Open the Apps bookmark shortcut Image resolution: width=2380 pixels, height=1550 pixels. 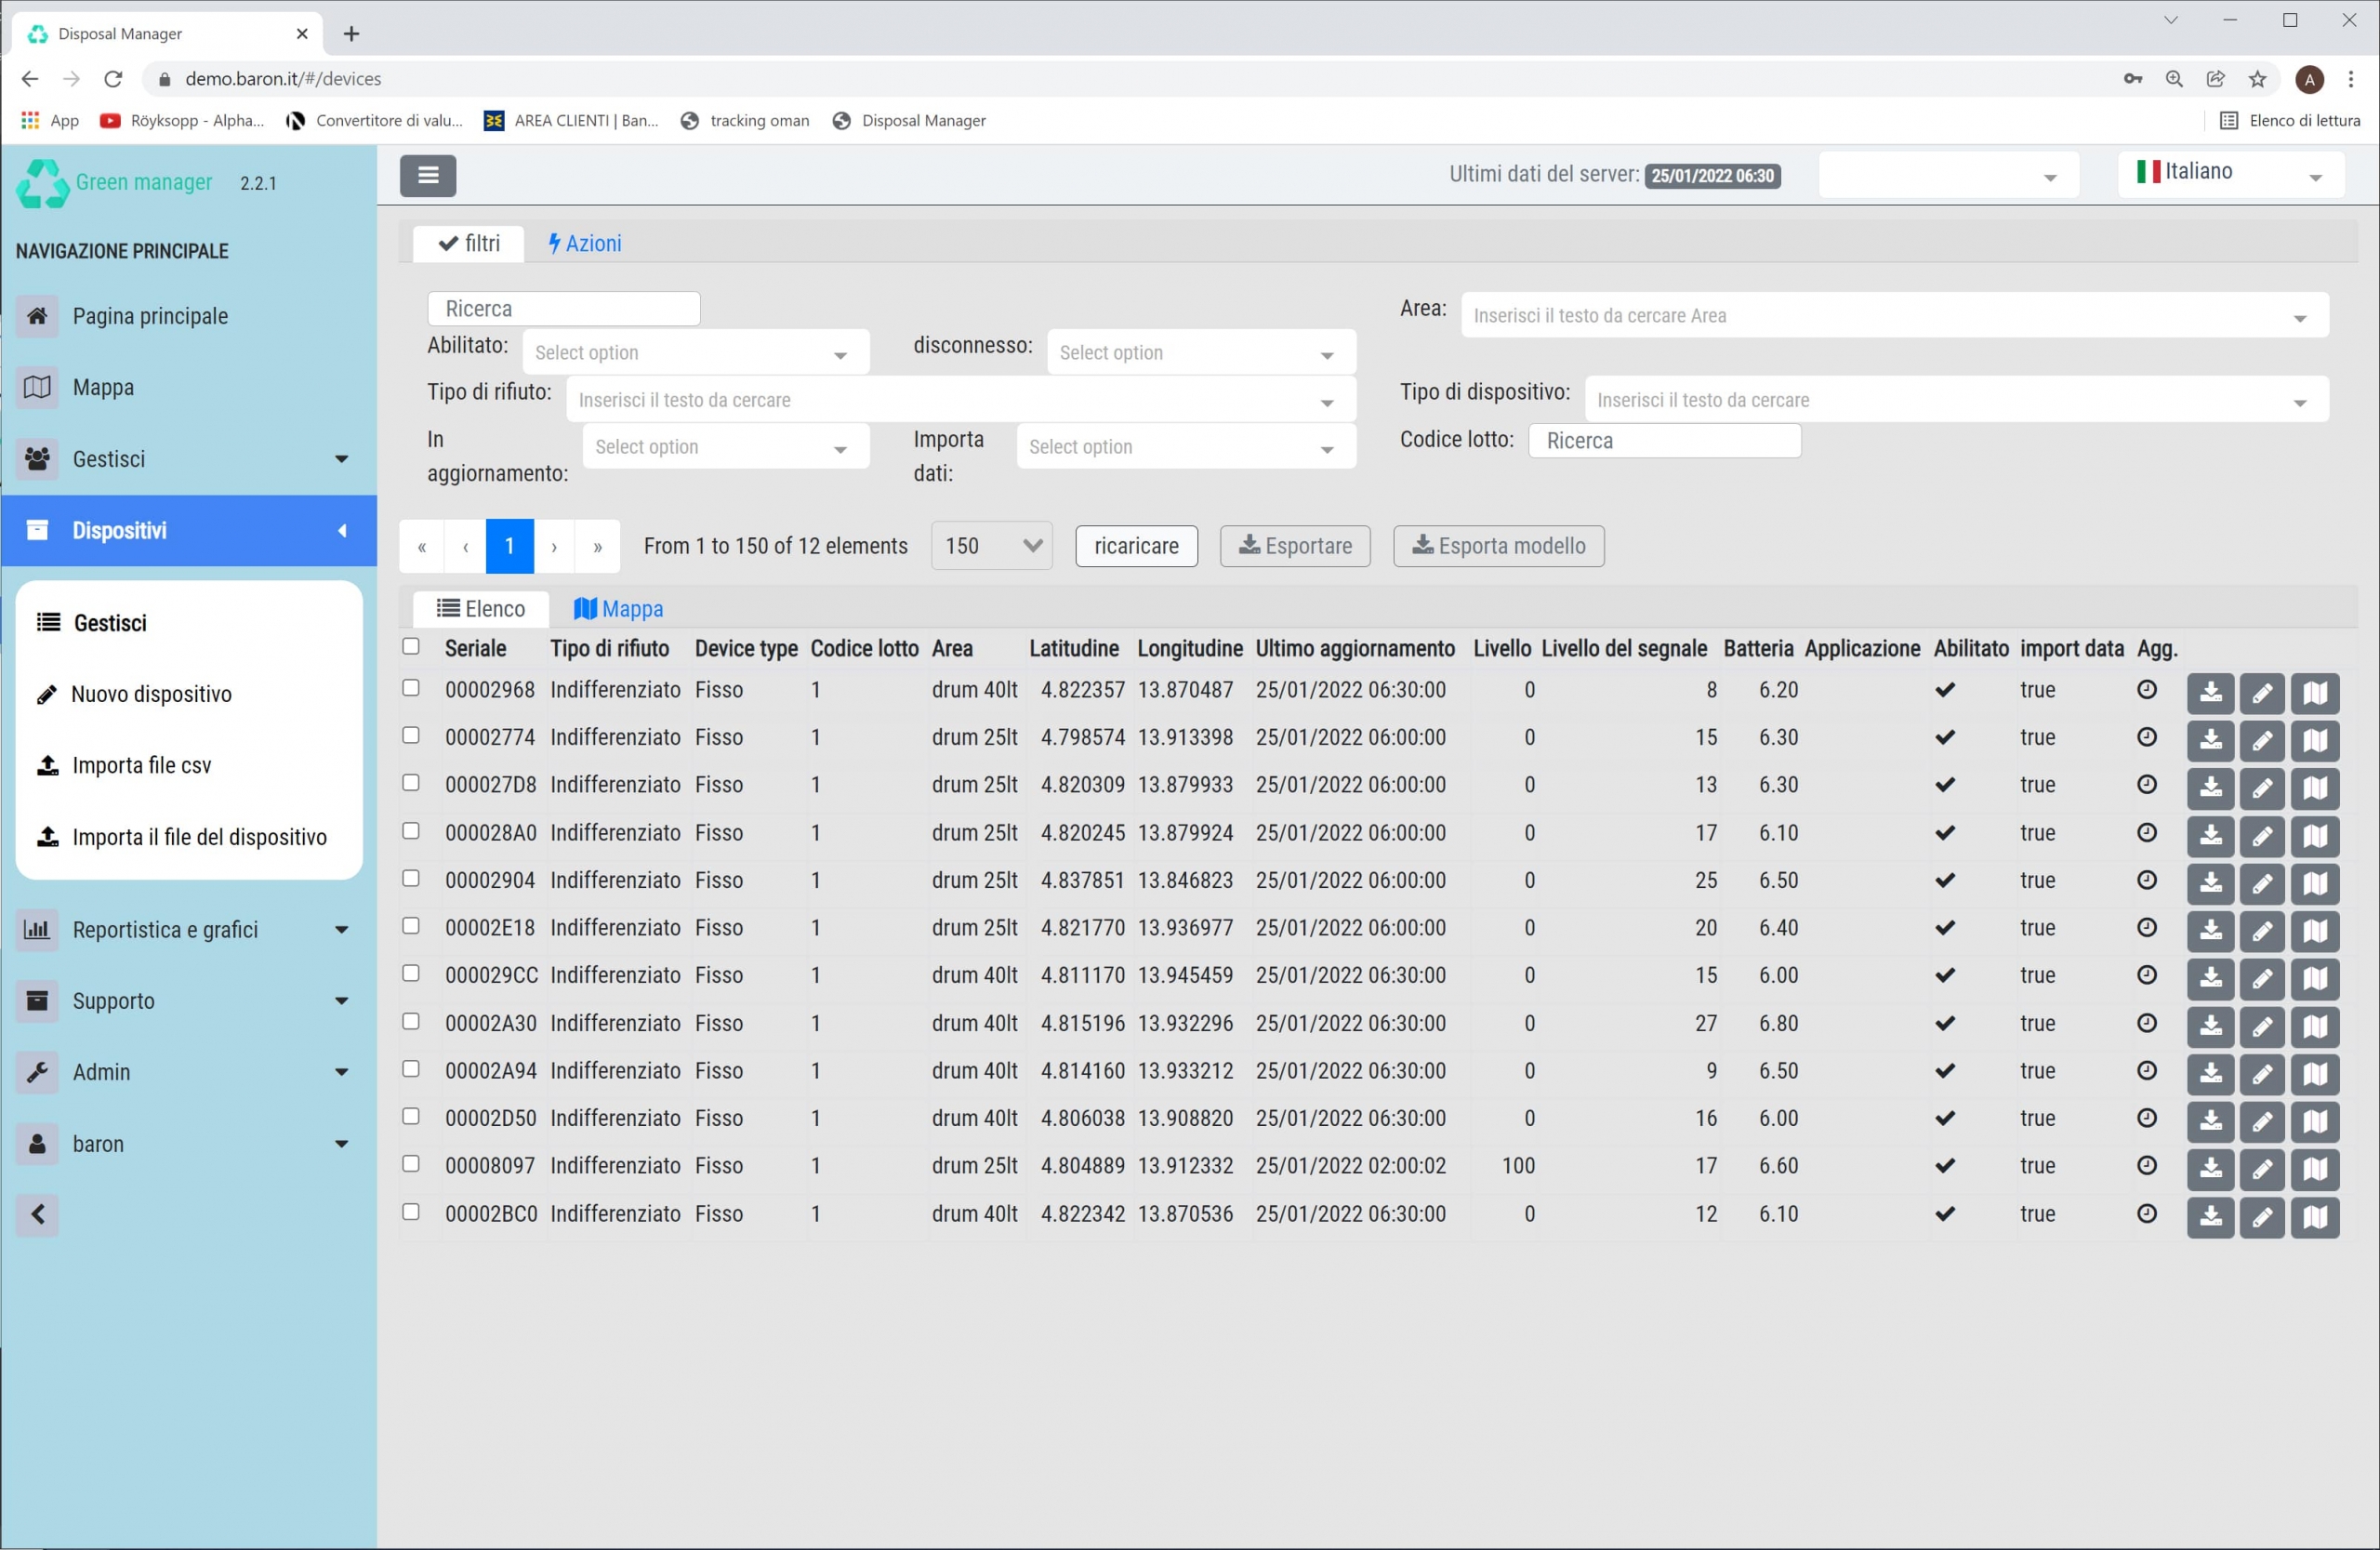click(x=50, y=121)
